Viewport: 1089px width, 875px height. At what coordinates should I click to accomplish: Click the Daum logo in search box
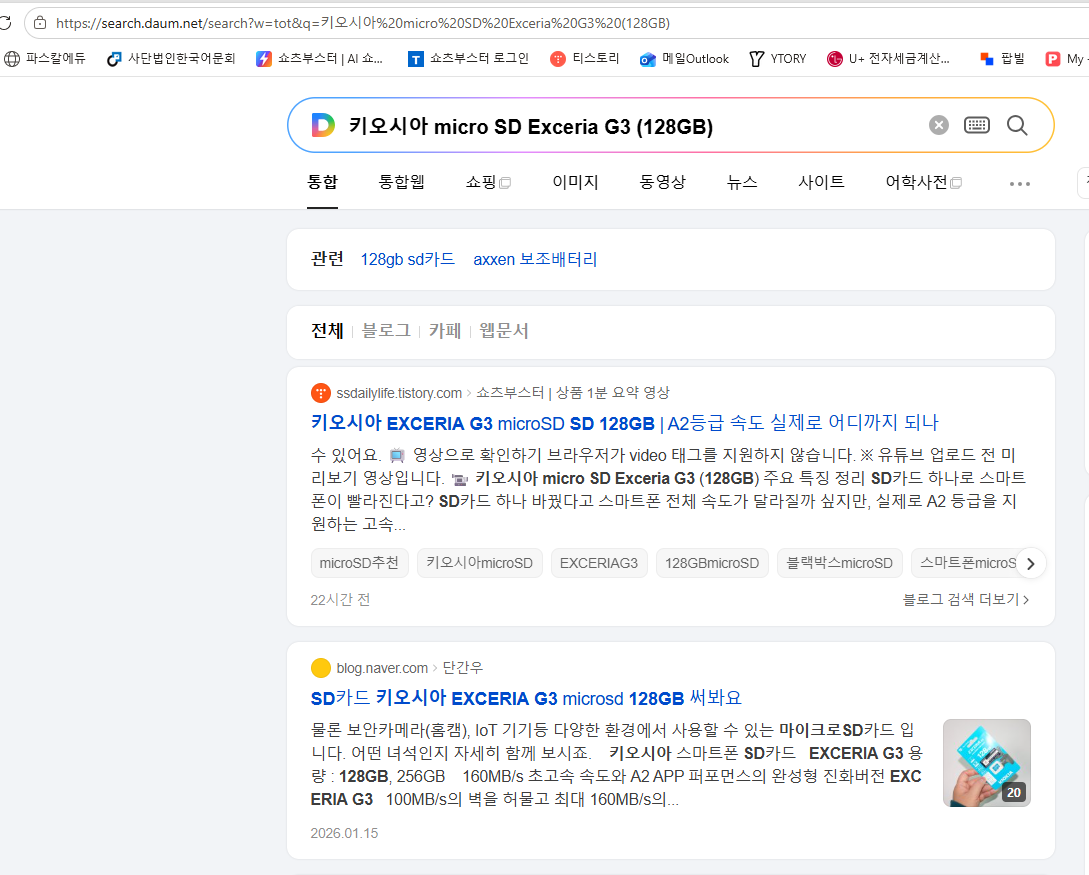tap(323, 125)
